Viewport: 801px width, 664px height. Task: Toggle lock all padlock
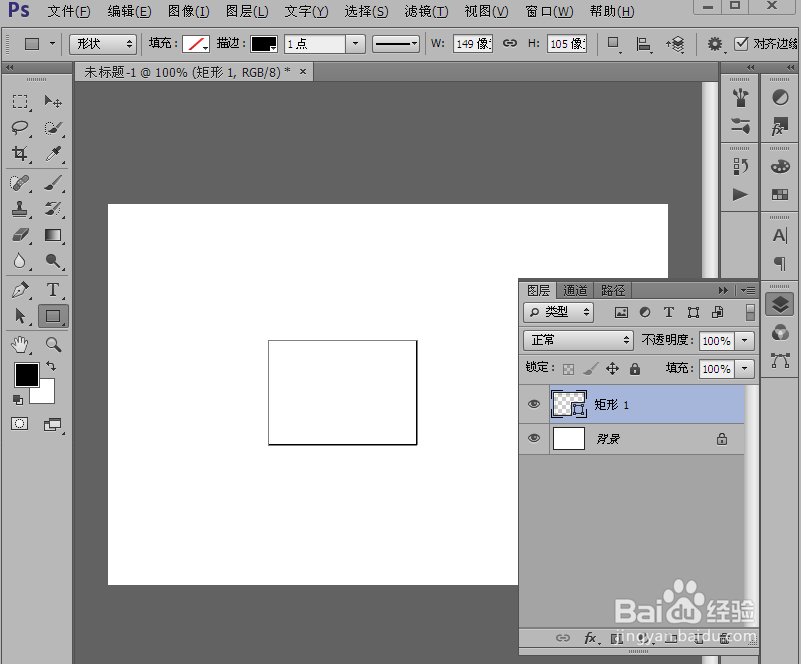click(x=634, y=368)
